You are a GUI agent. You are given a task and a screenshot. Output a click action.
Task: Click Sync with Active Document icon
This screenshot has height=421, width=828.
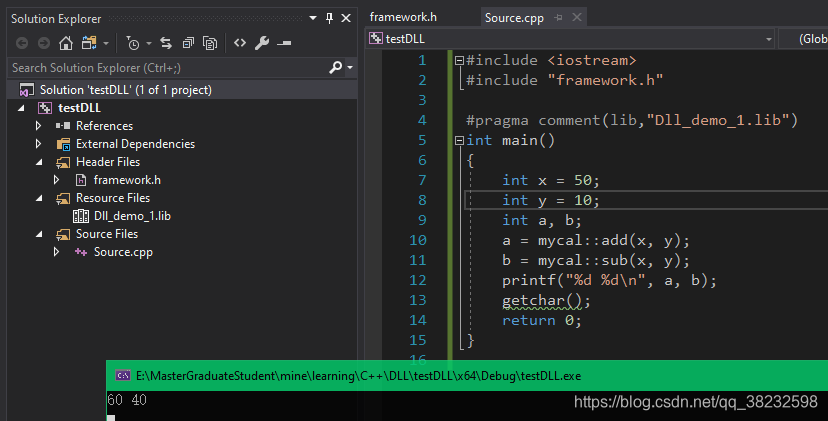166,43
